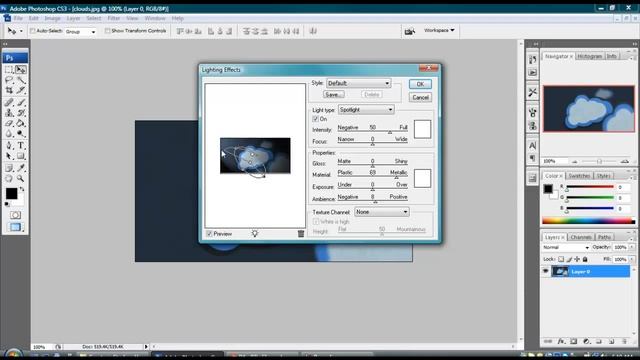This screenshot has height=360, width=640.
Task: Open the Style dropdown set to Default
Action: click(358, 83)
